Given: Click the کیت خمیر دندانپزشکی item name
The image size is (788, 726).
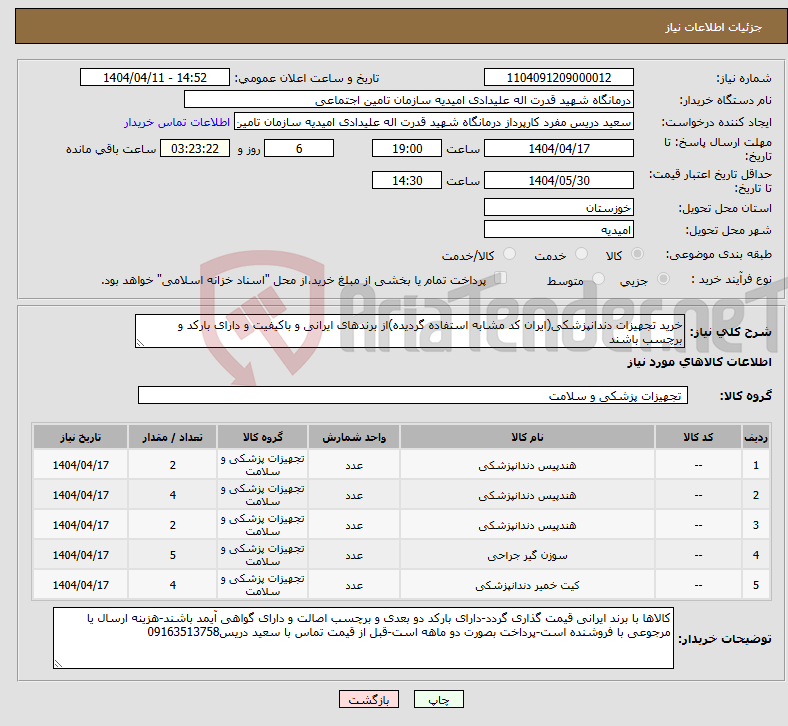Looking at the screenshot, I should pyautogui.click(x=527, y=586).
